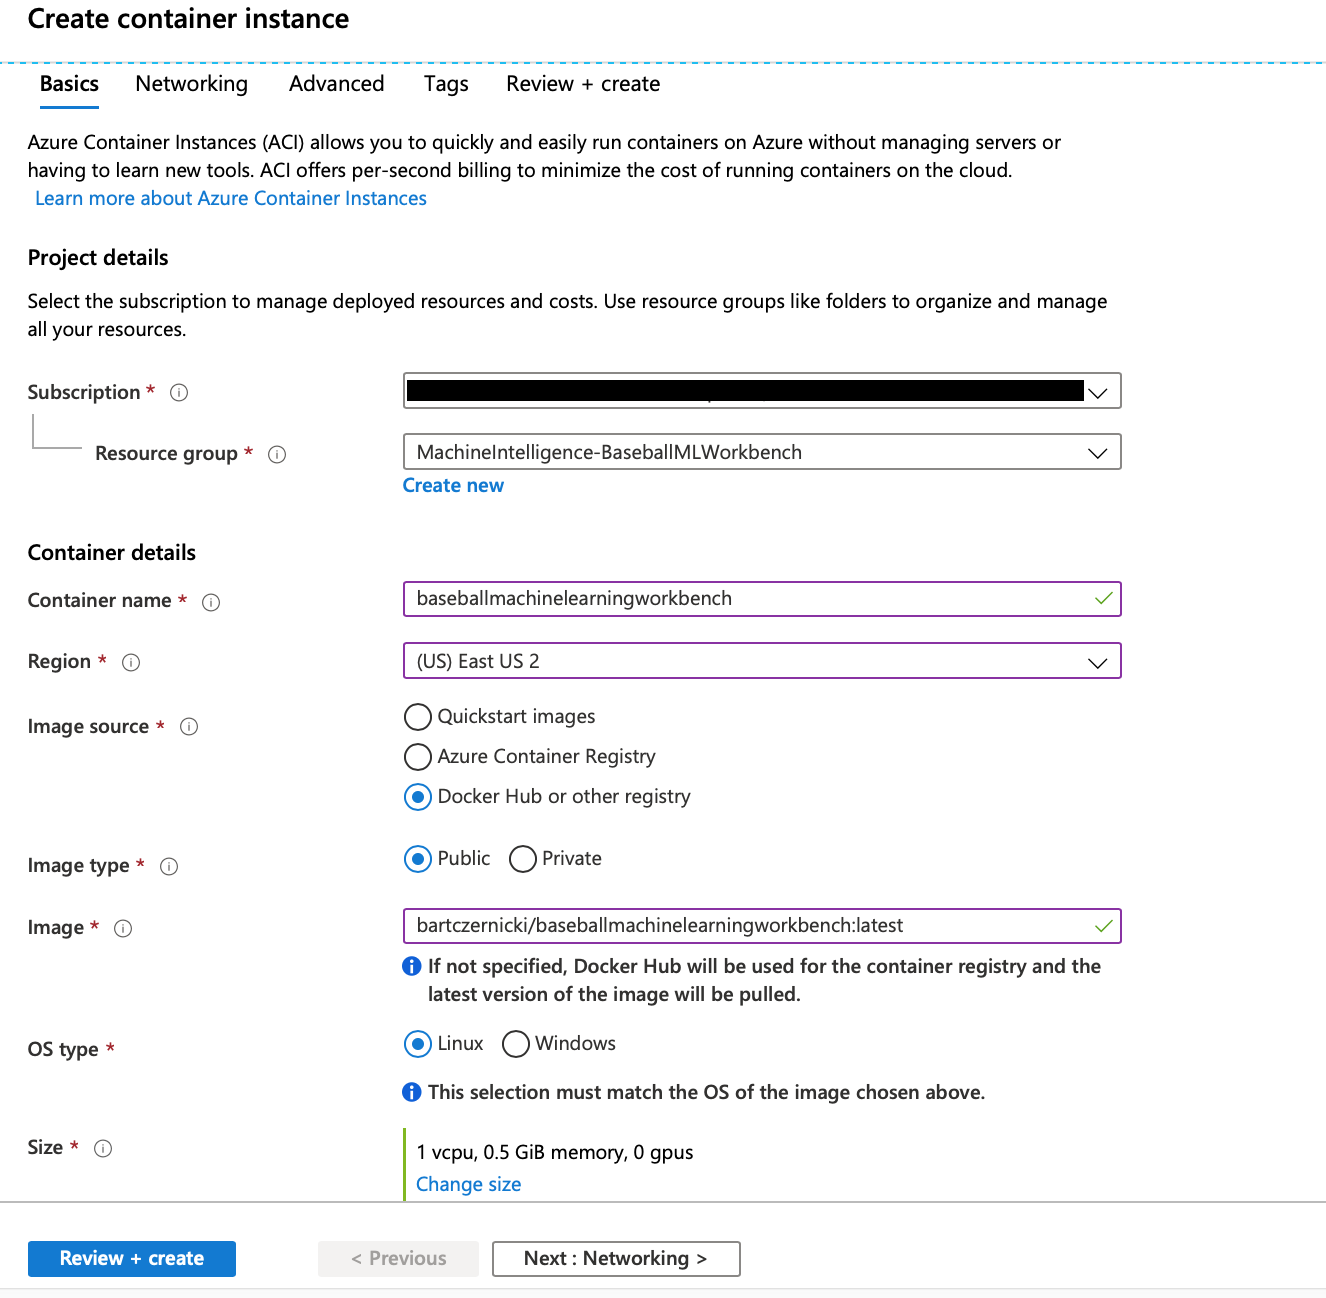Click the Subscription info icon
1326x1298 pixels.
[179, 393]
